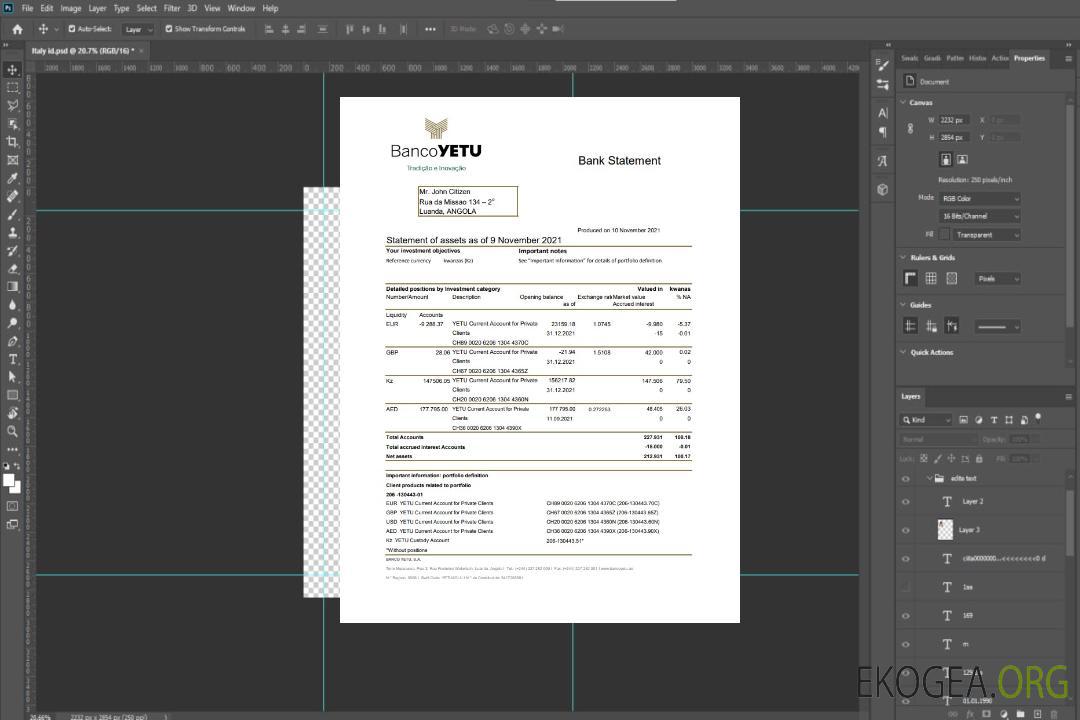Select the Crop tool
Screen dimensions: 1080x720
click(x=12, y=142)
